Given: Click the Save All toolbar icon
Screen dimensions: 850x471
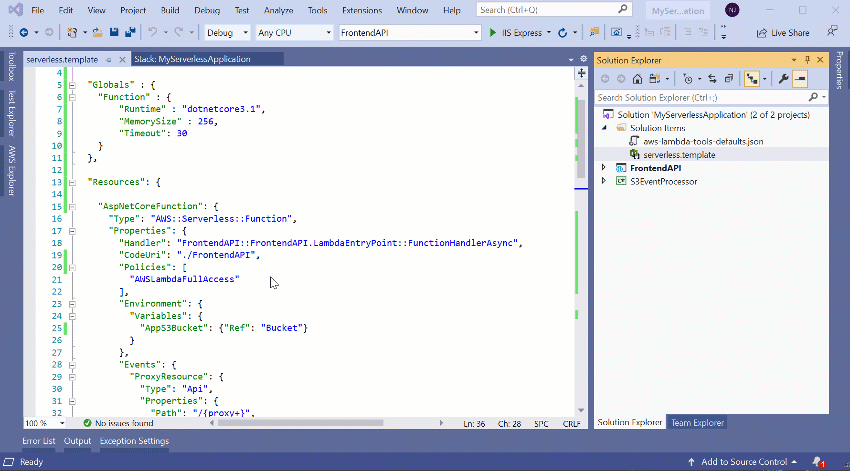Looking at the screenshot, I should pyautogui.click(x=129, y=32).
